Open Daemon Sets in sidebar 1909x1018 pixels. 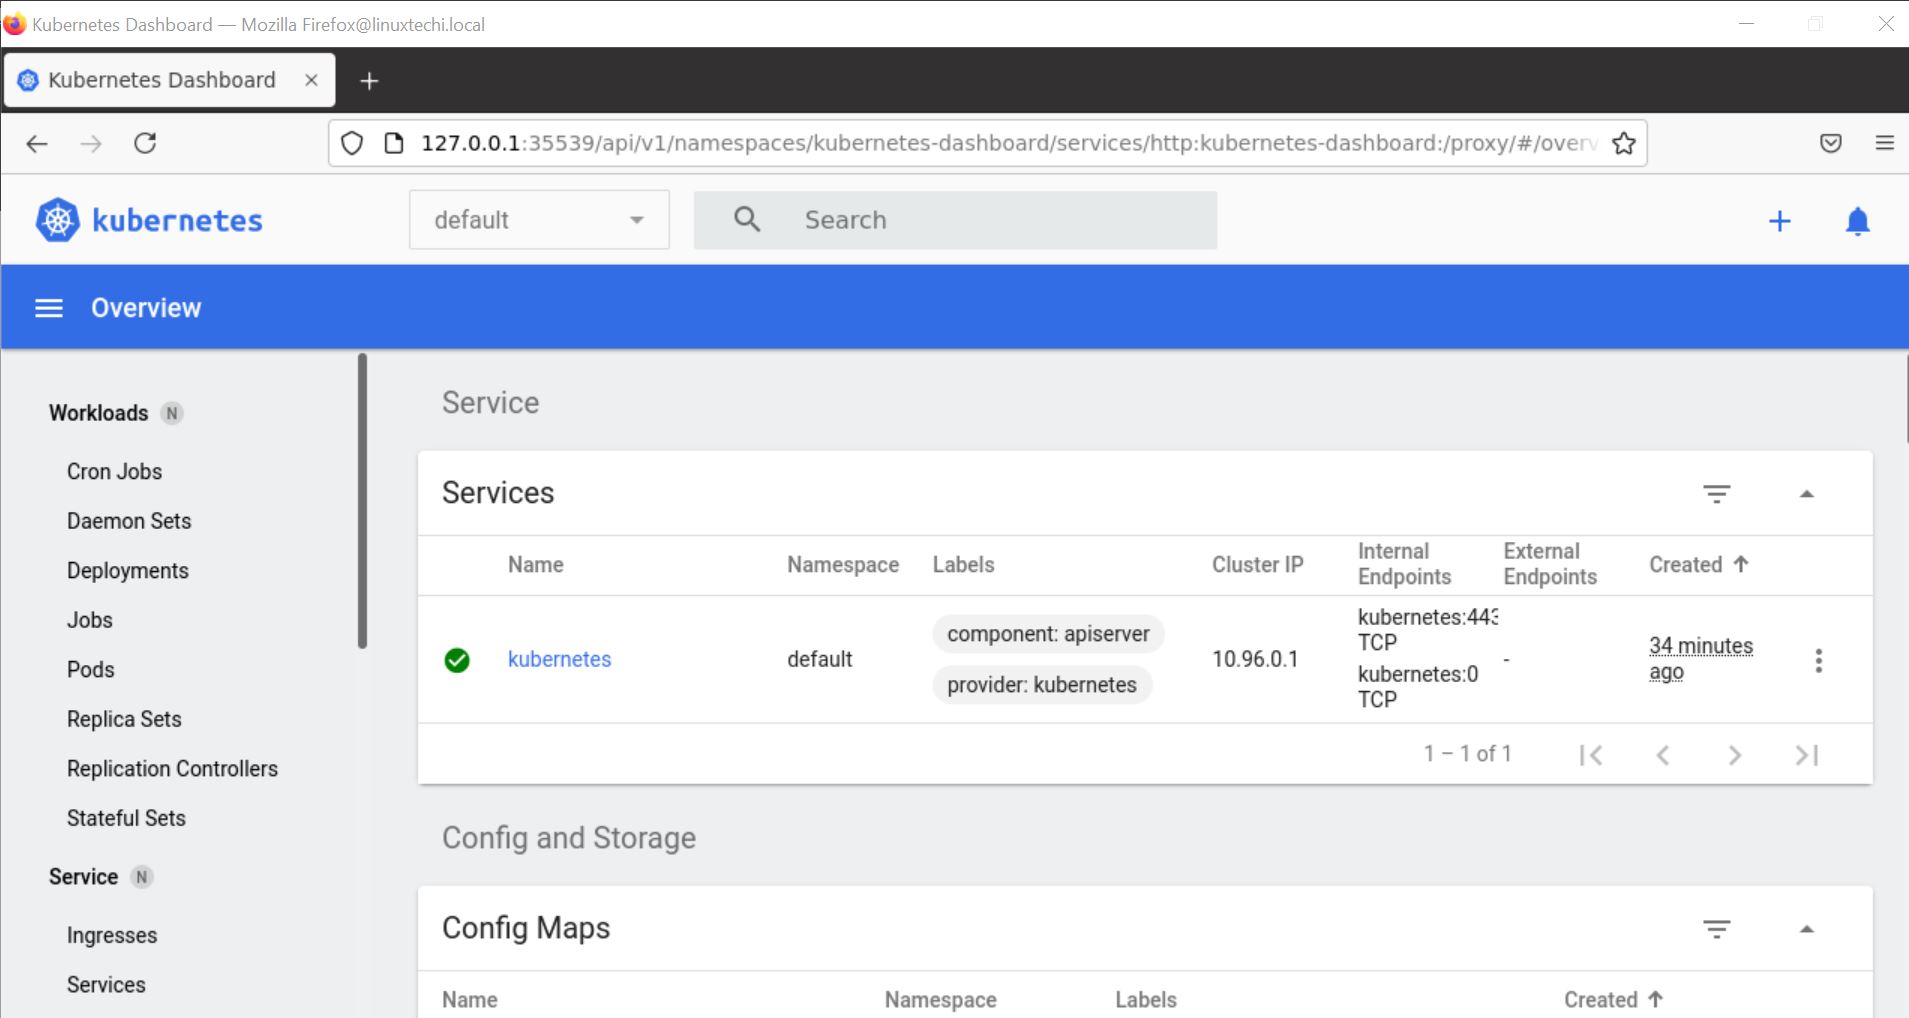pyautogui.click(x=129, y=521)
